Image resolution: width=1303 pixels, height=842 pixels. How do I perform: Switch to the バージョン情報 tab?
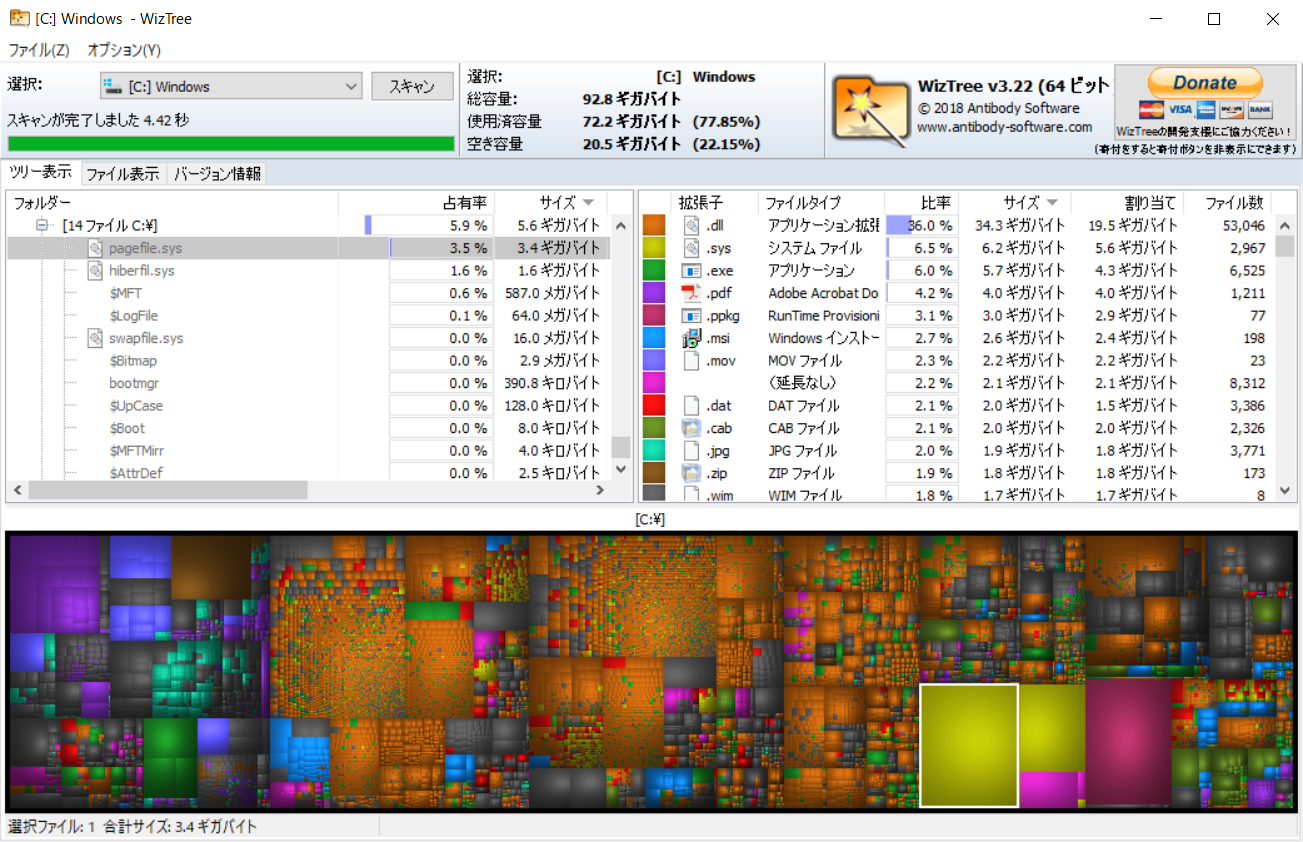(x=217, y=174)
